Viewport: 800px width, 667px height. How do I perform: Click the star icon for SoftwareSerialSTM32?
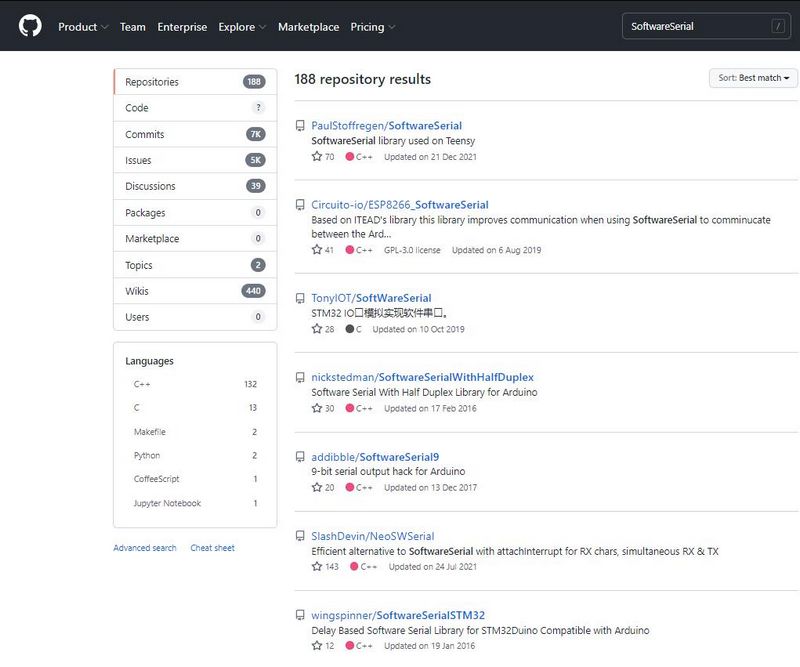click(317, 645)
